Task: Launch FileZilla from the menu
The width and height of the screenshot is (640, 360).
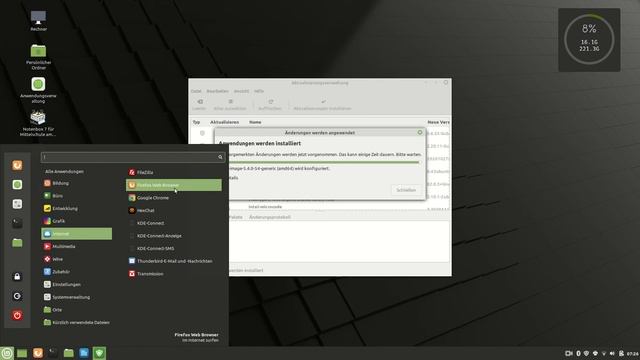Action: [x=174, y=173]
